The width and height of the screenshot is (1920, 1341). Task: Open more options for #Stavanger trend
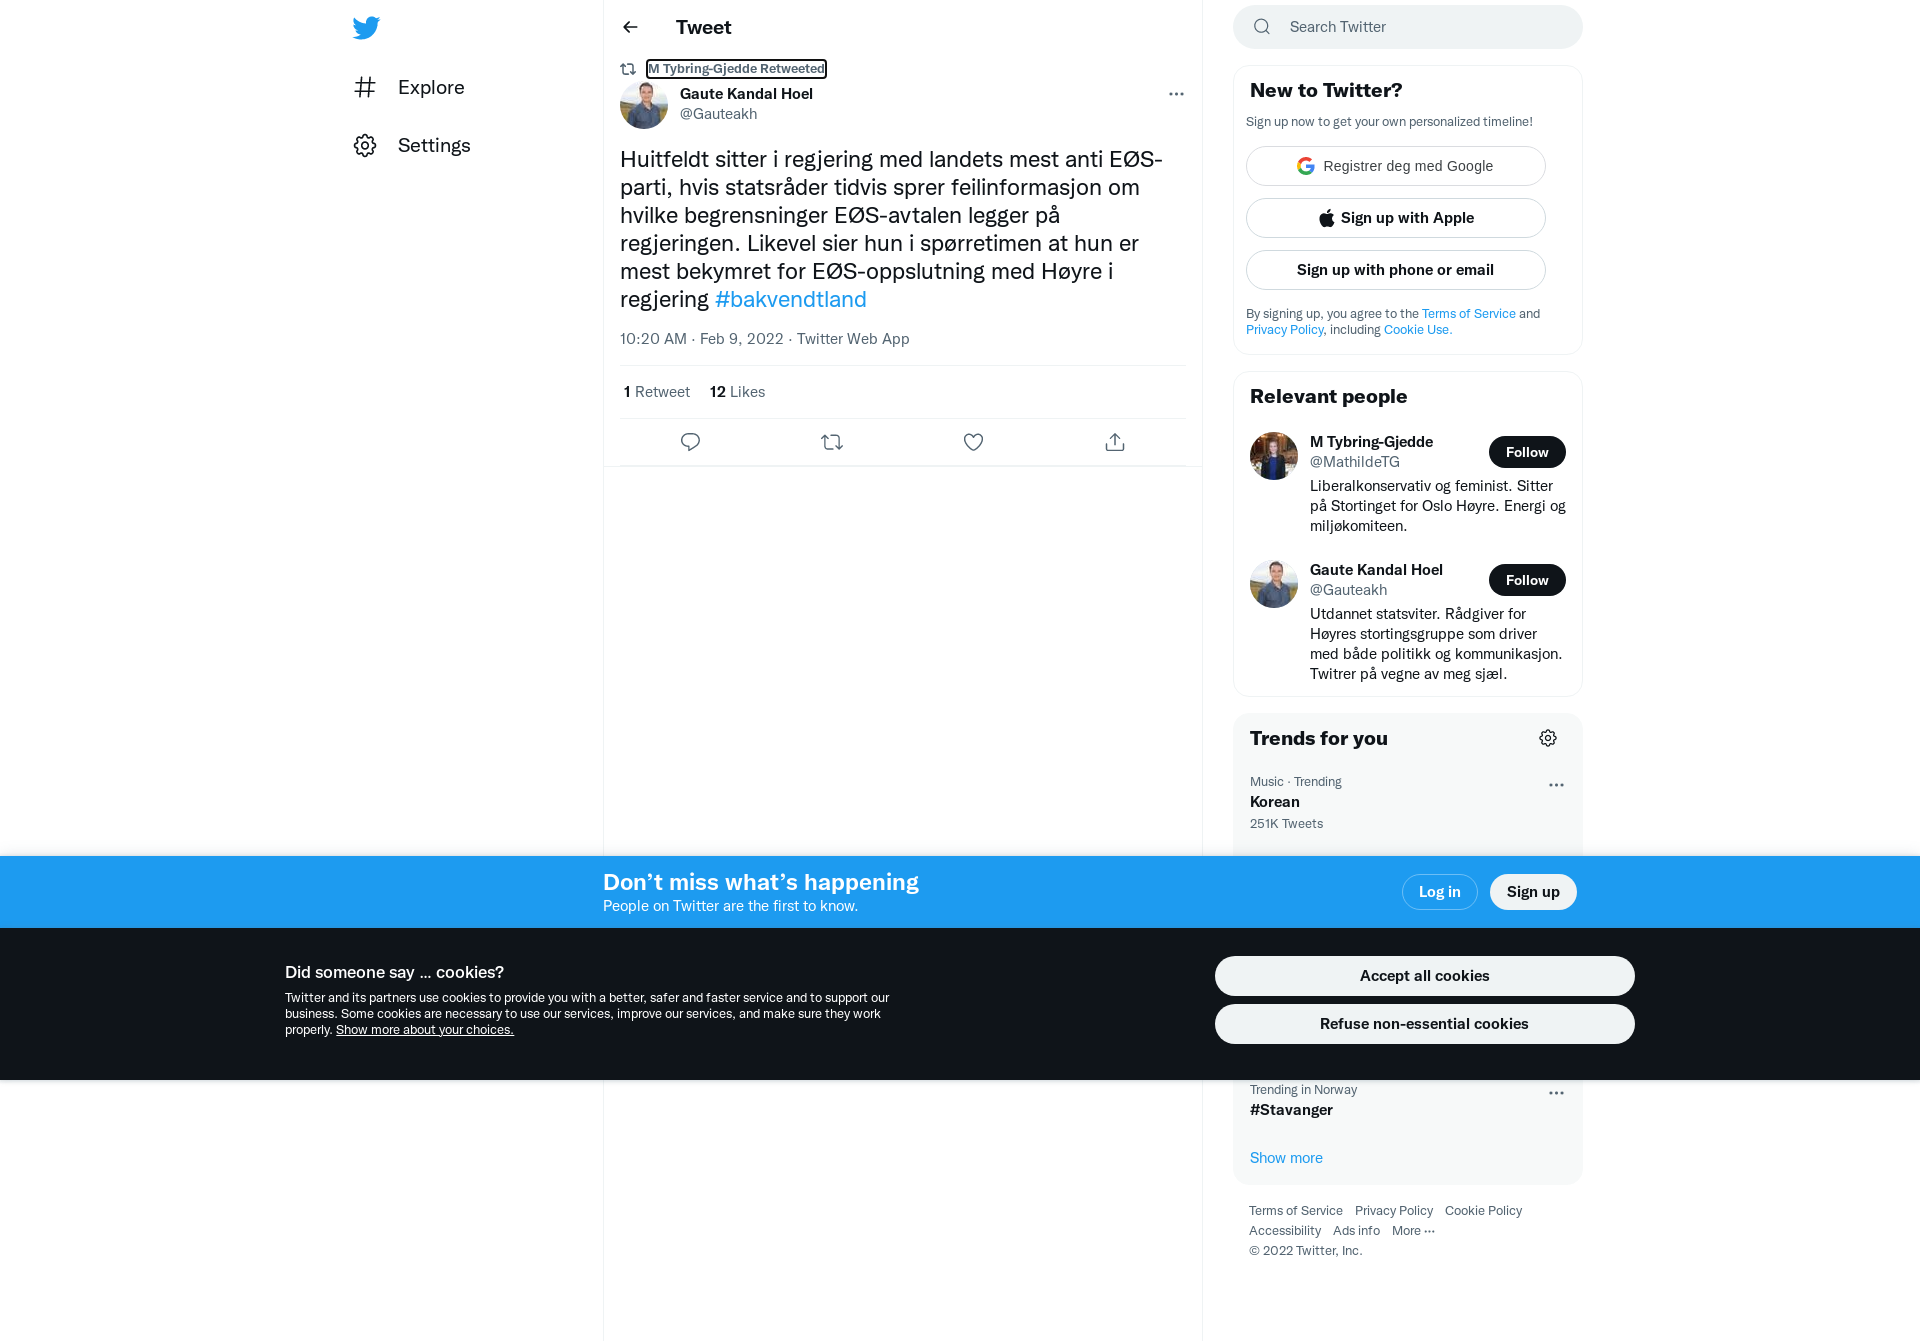click(x=1556, y=1093)
